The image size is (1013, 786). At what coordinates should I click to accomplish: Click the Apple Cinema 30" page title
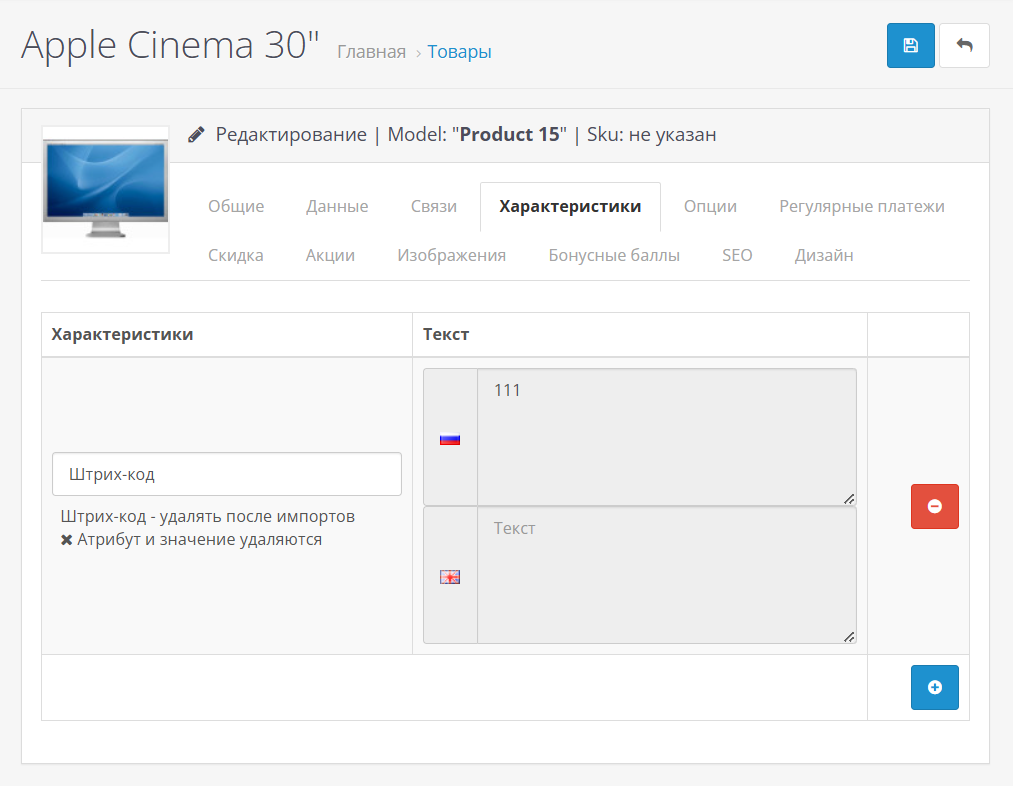tap(171, 45)
